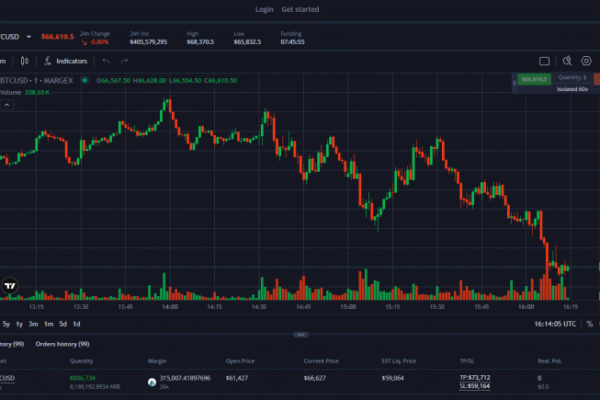Toggle percent scale on price axis
This screenshot has width=600, height=400.
(589, 324)
